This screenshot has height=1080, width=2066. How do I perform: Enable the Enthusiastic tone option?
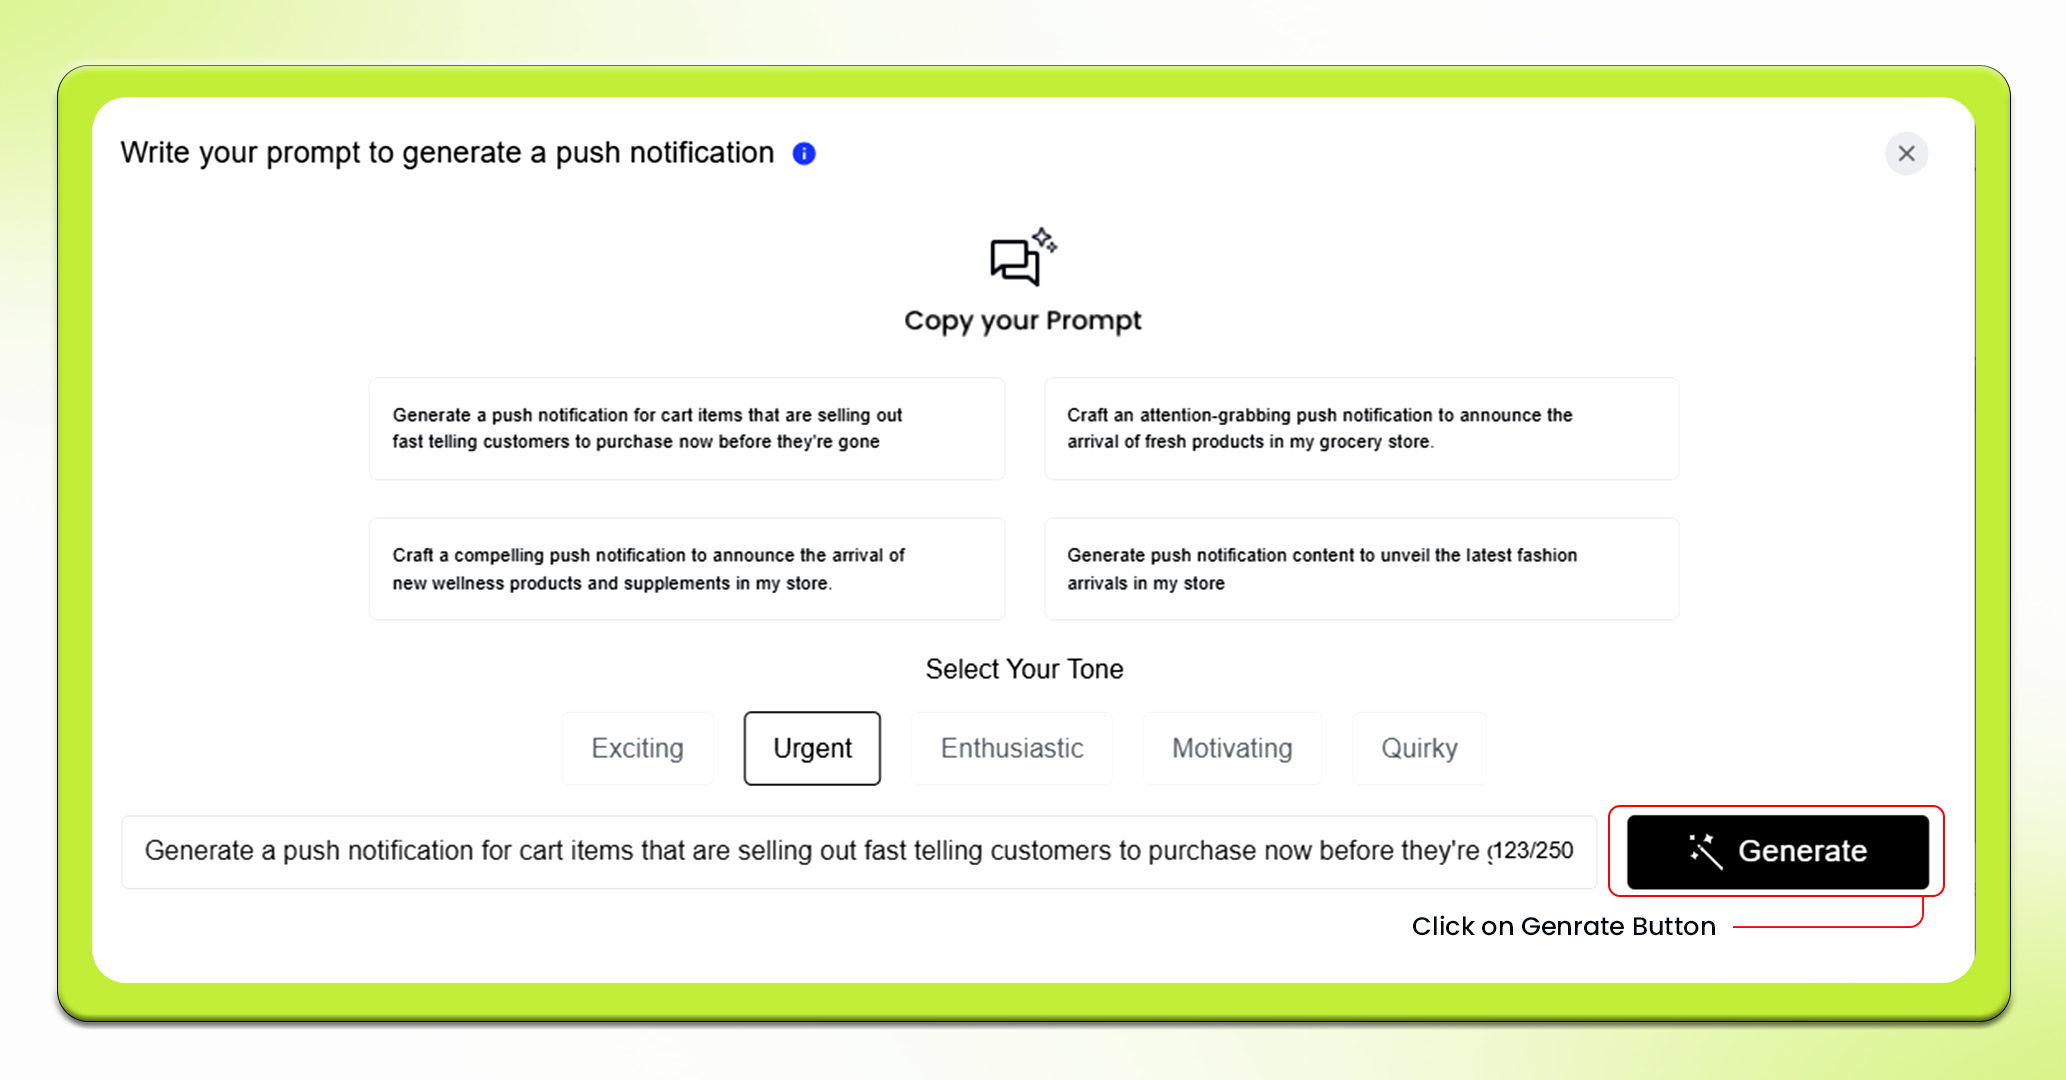[x=1011, y=748]
